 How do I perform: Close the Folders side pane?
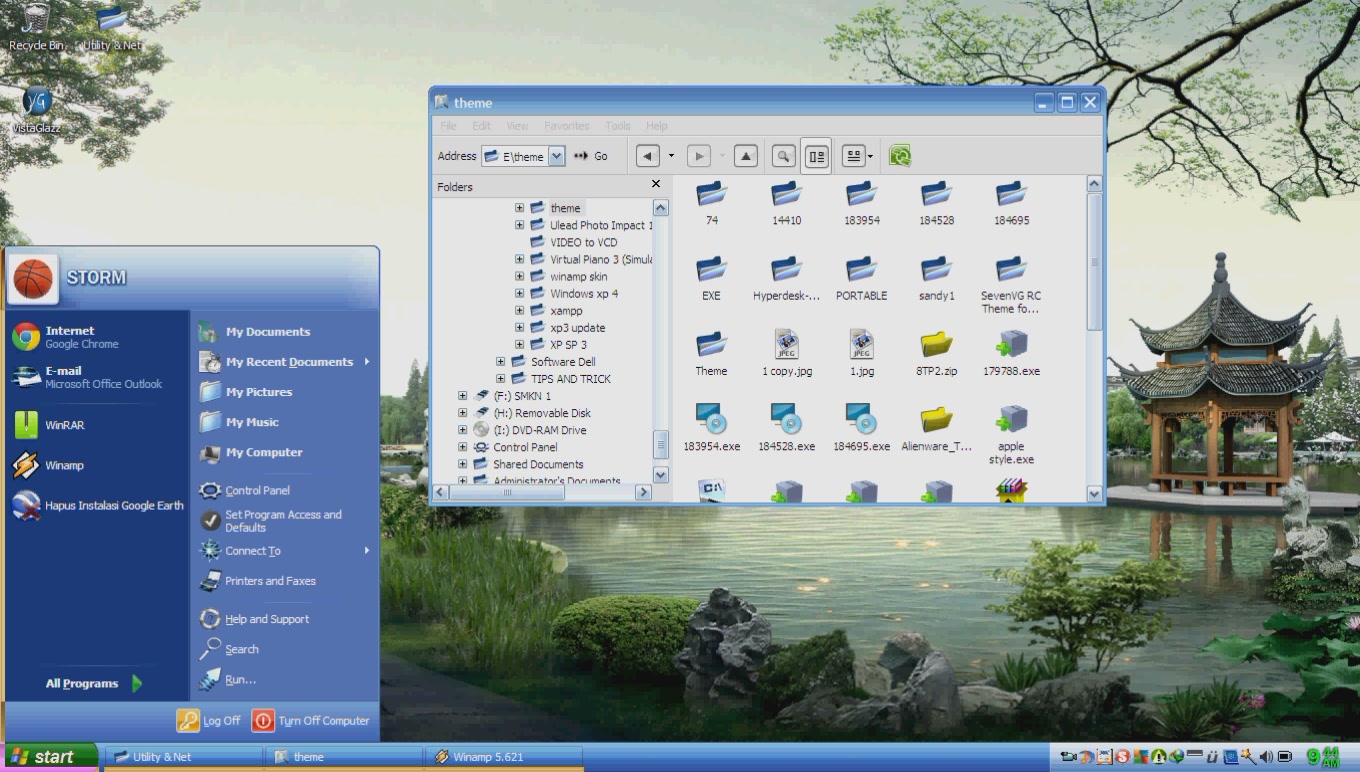pos(656,184)
